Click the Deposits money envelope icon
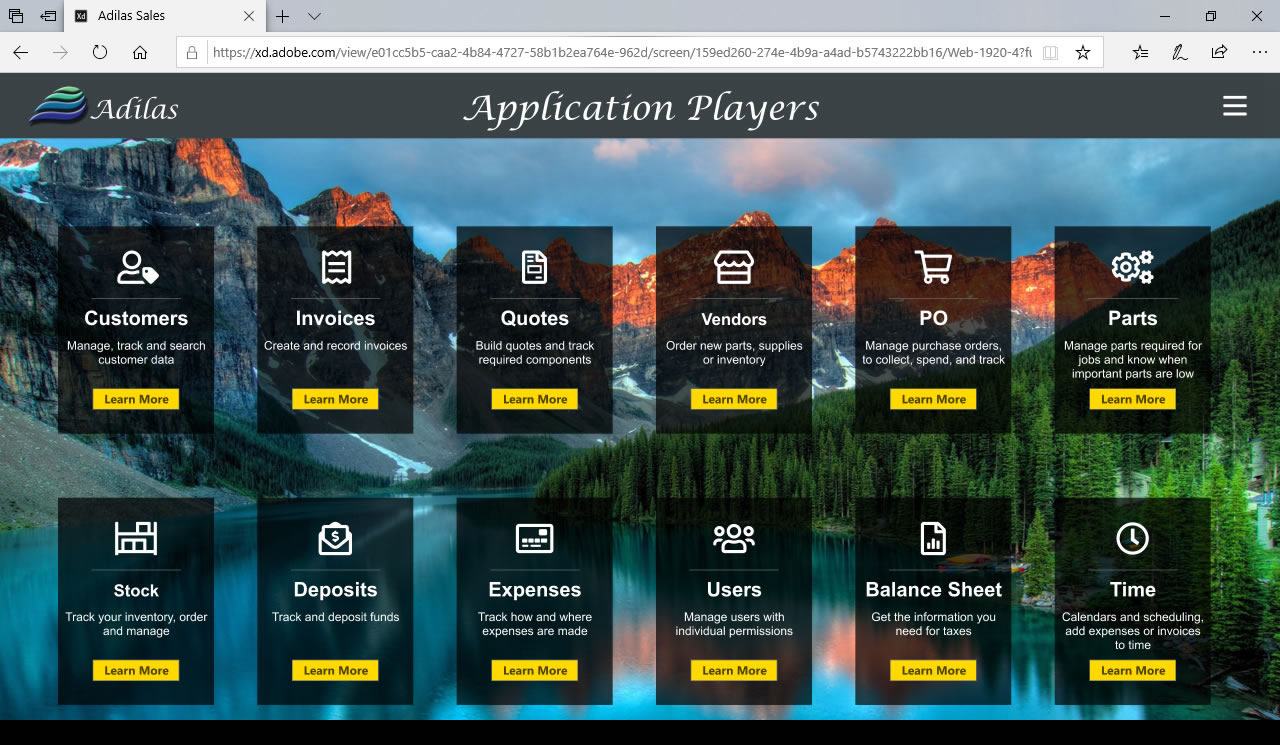Viewport: 1280px width, 745px height. pos(335,539)
